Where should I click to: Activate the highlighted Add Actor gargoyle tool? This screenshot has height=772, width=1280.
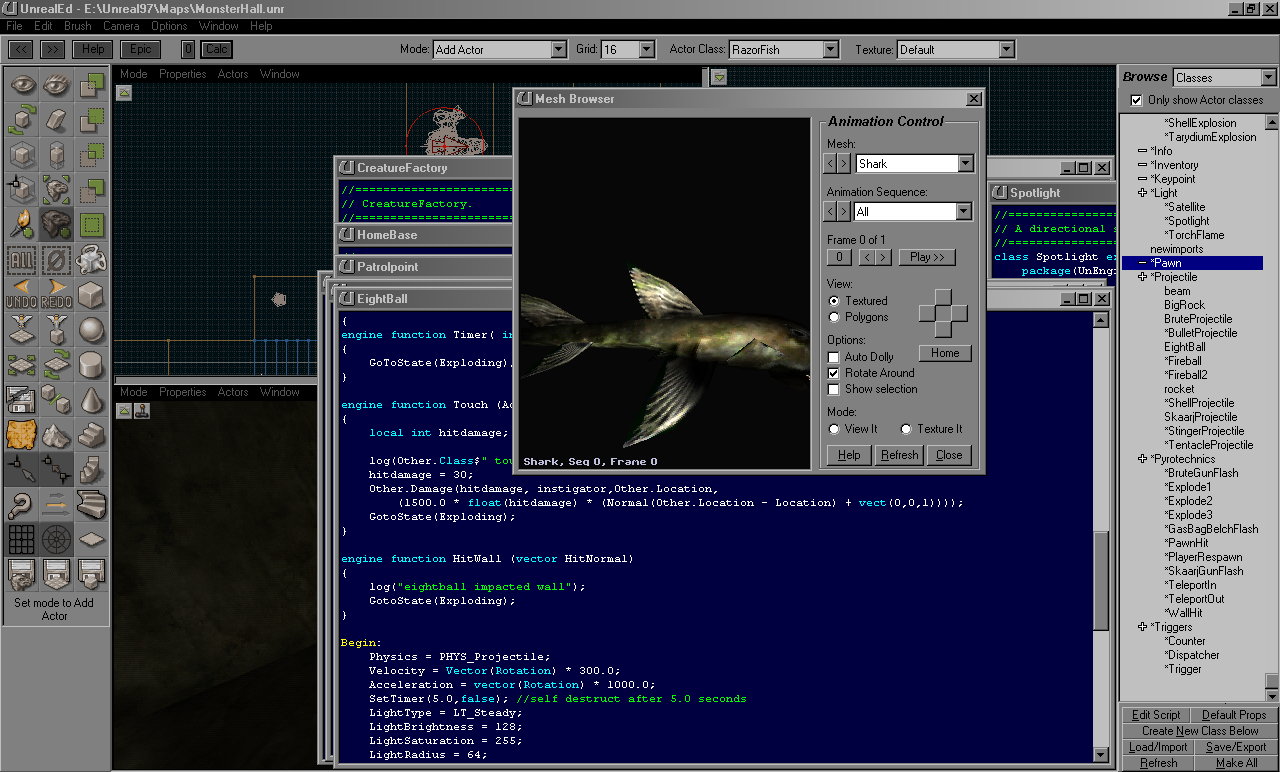tap(56, 225)
